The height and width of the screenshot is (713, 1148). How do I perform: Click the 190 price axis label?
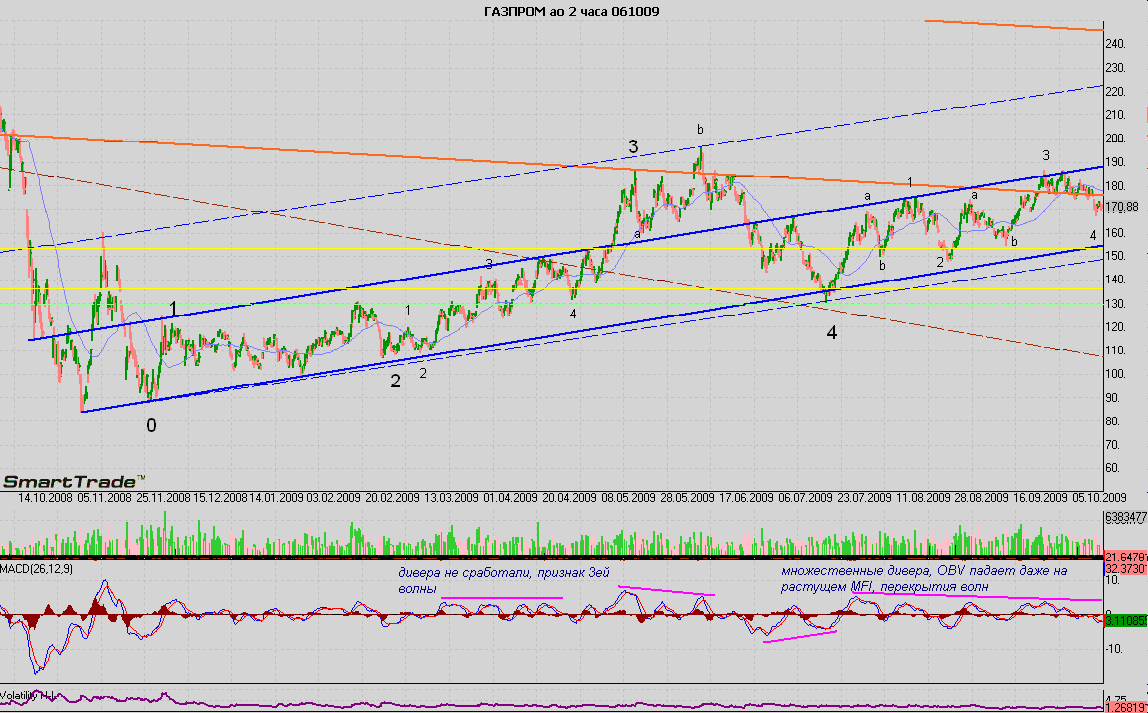1116,163
